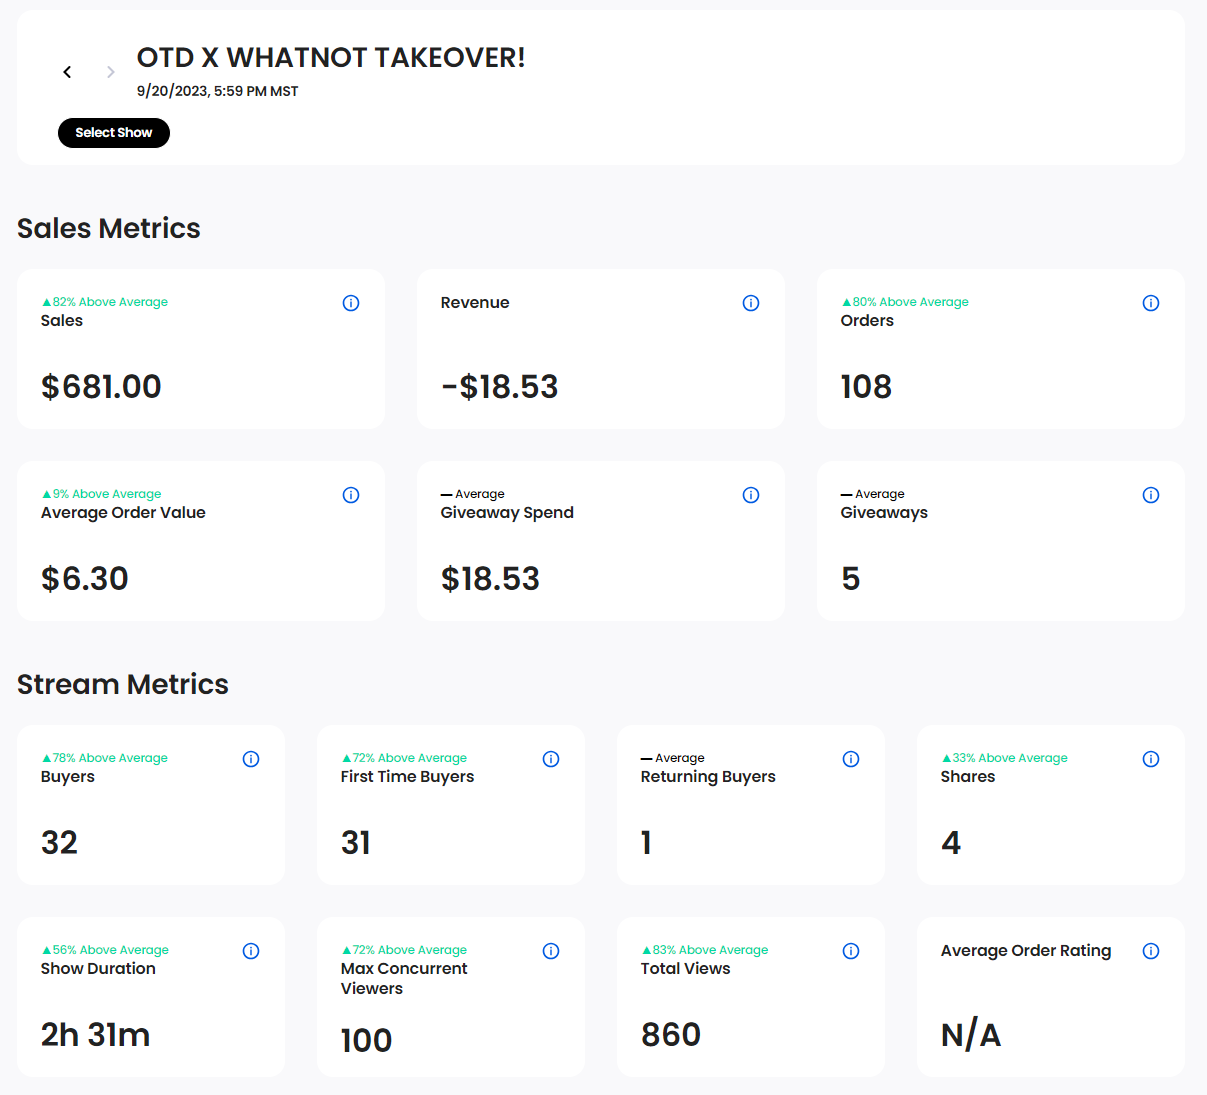
Task: Open info icon on Orders card
Action: click(x=1151, y=303)
